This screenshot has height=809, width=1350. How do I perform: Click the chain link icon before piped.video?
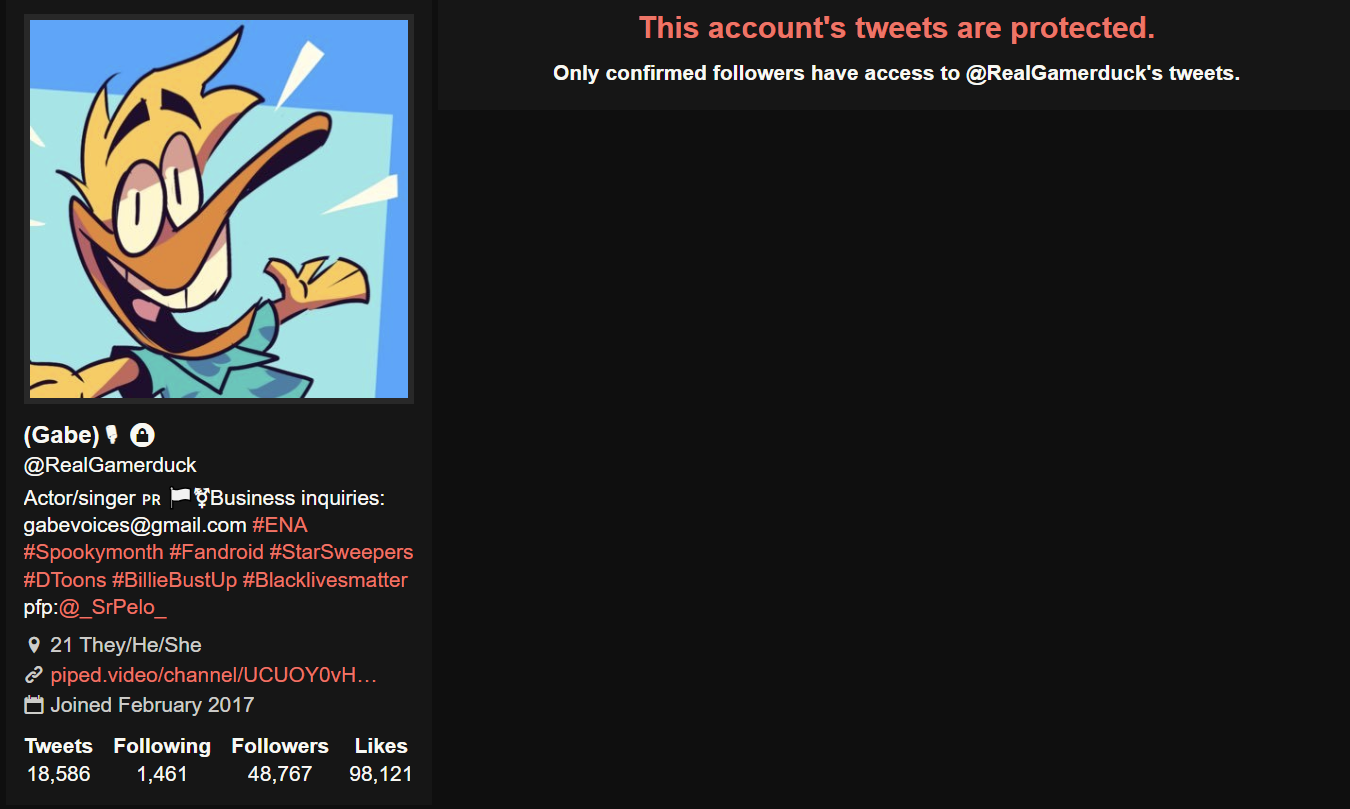coord(34,675)
